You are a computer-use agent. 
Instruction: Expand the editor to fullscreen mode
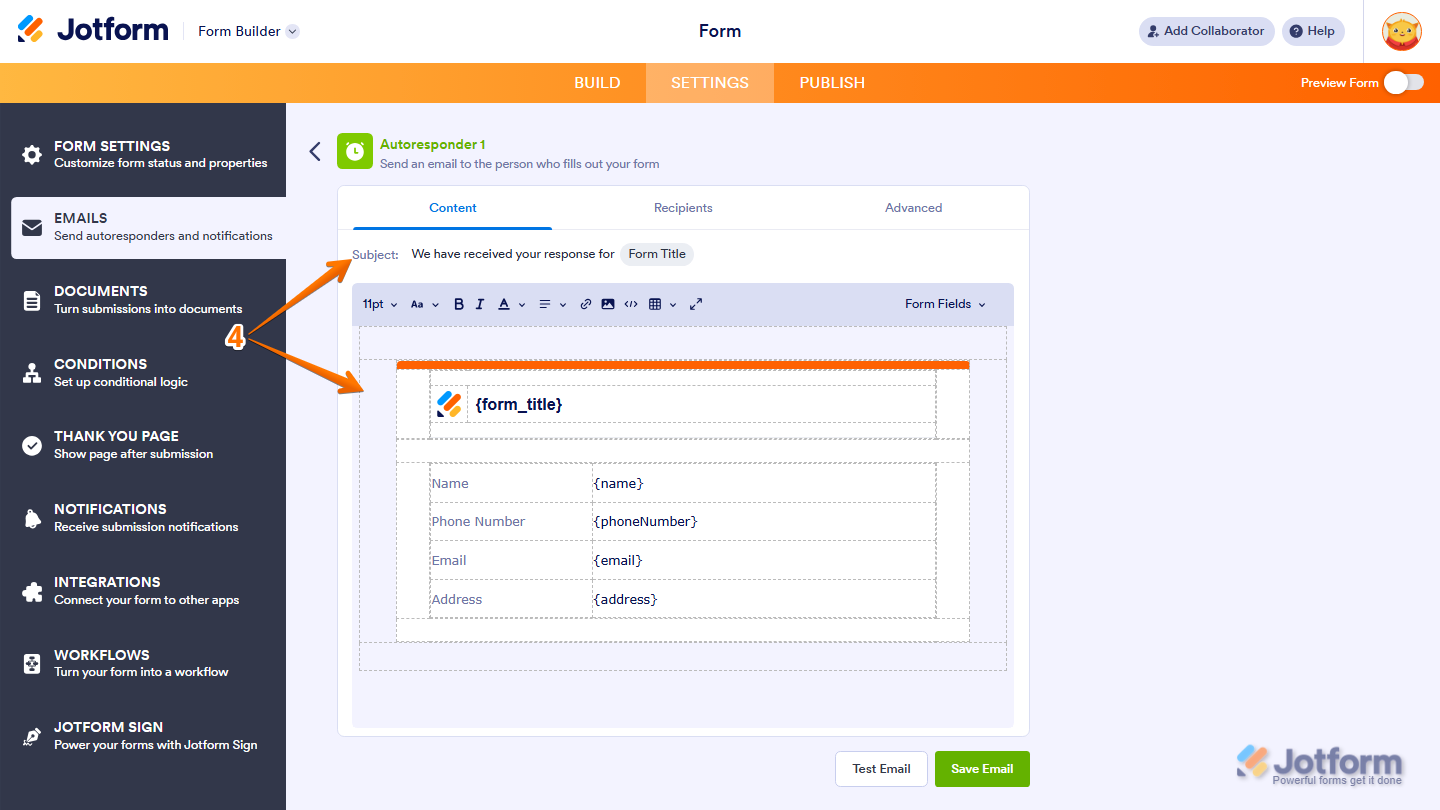(x=695, y=304)
